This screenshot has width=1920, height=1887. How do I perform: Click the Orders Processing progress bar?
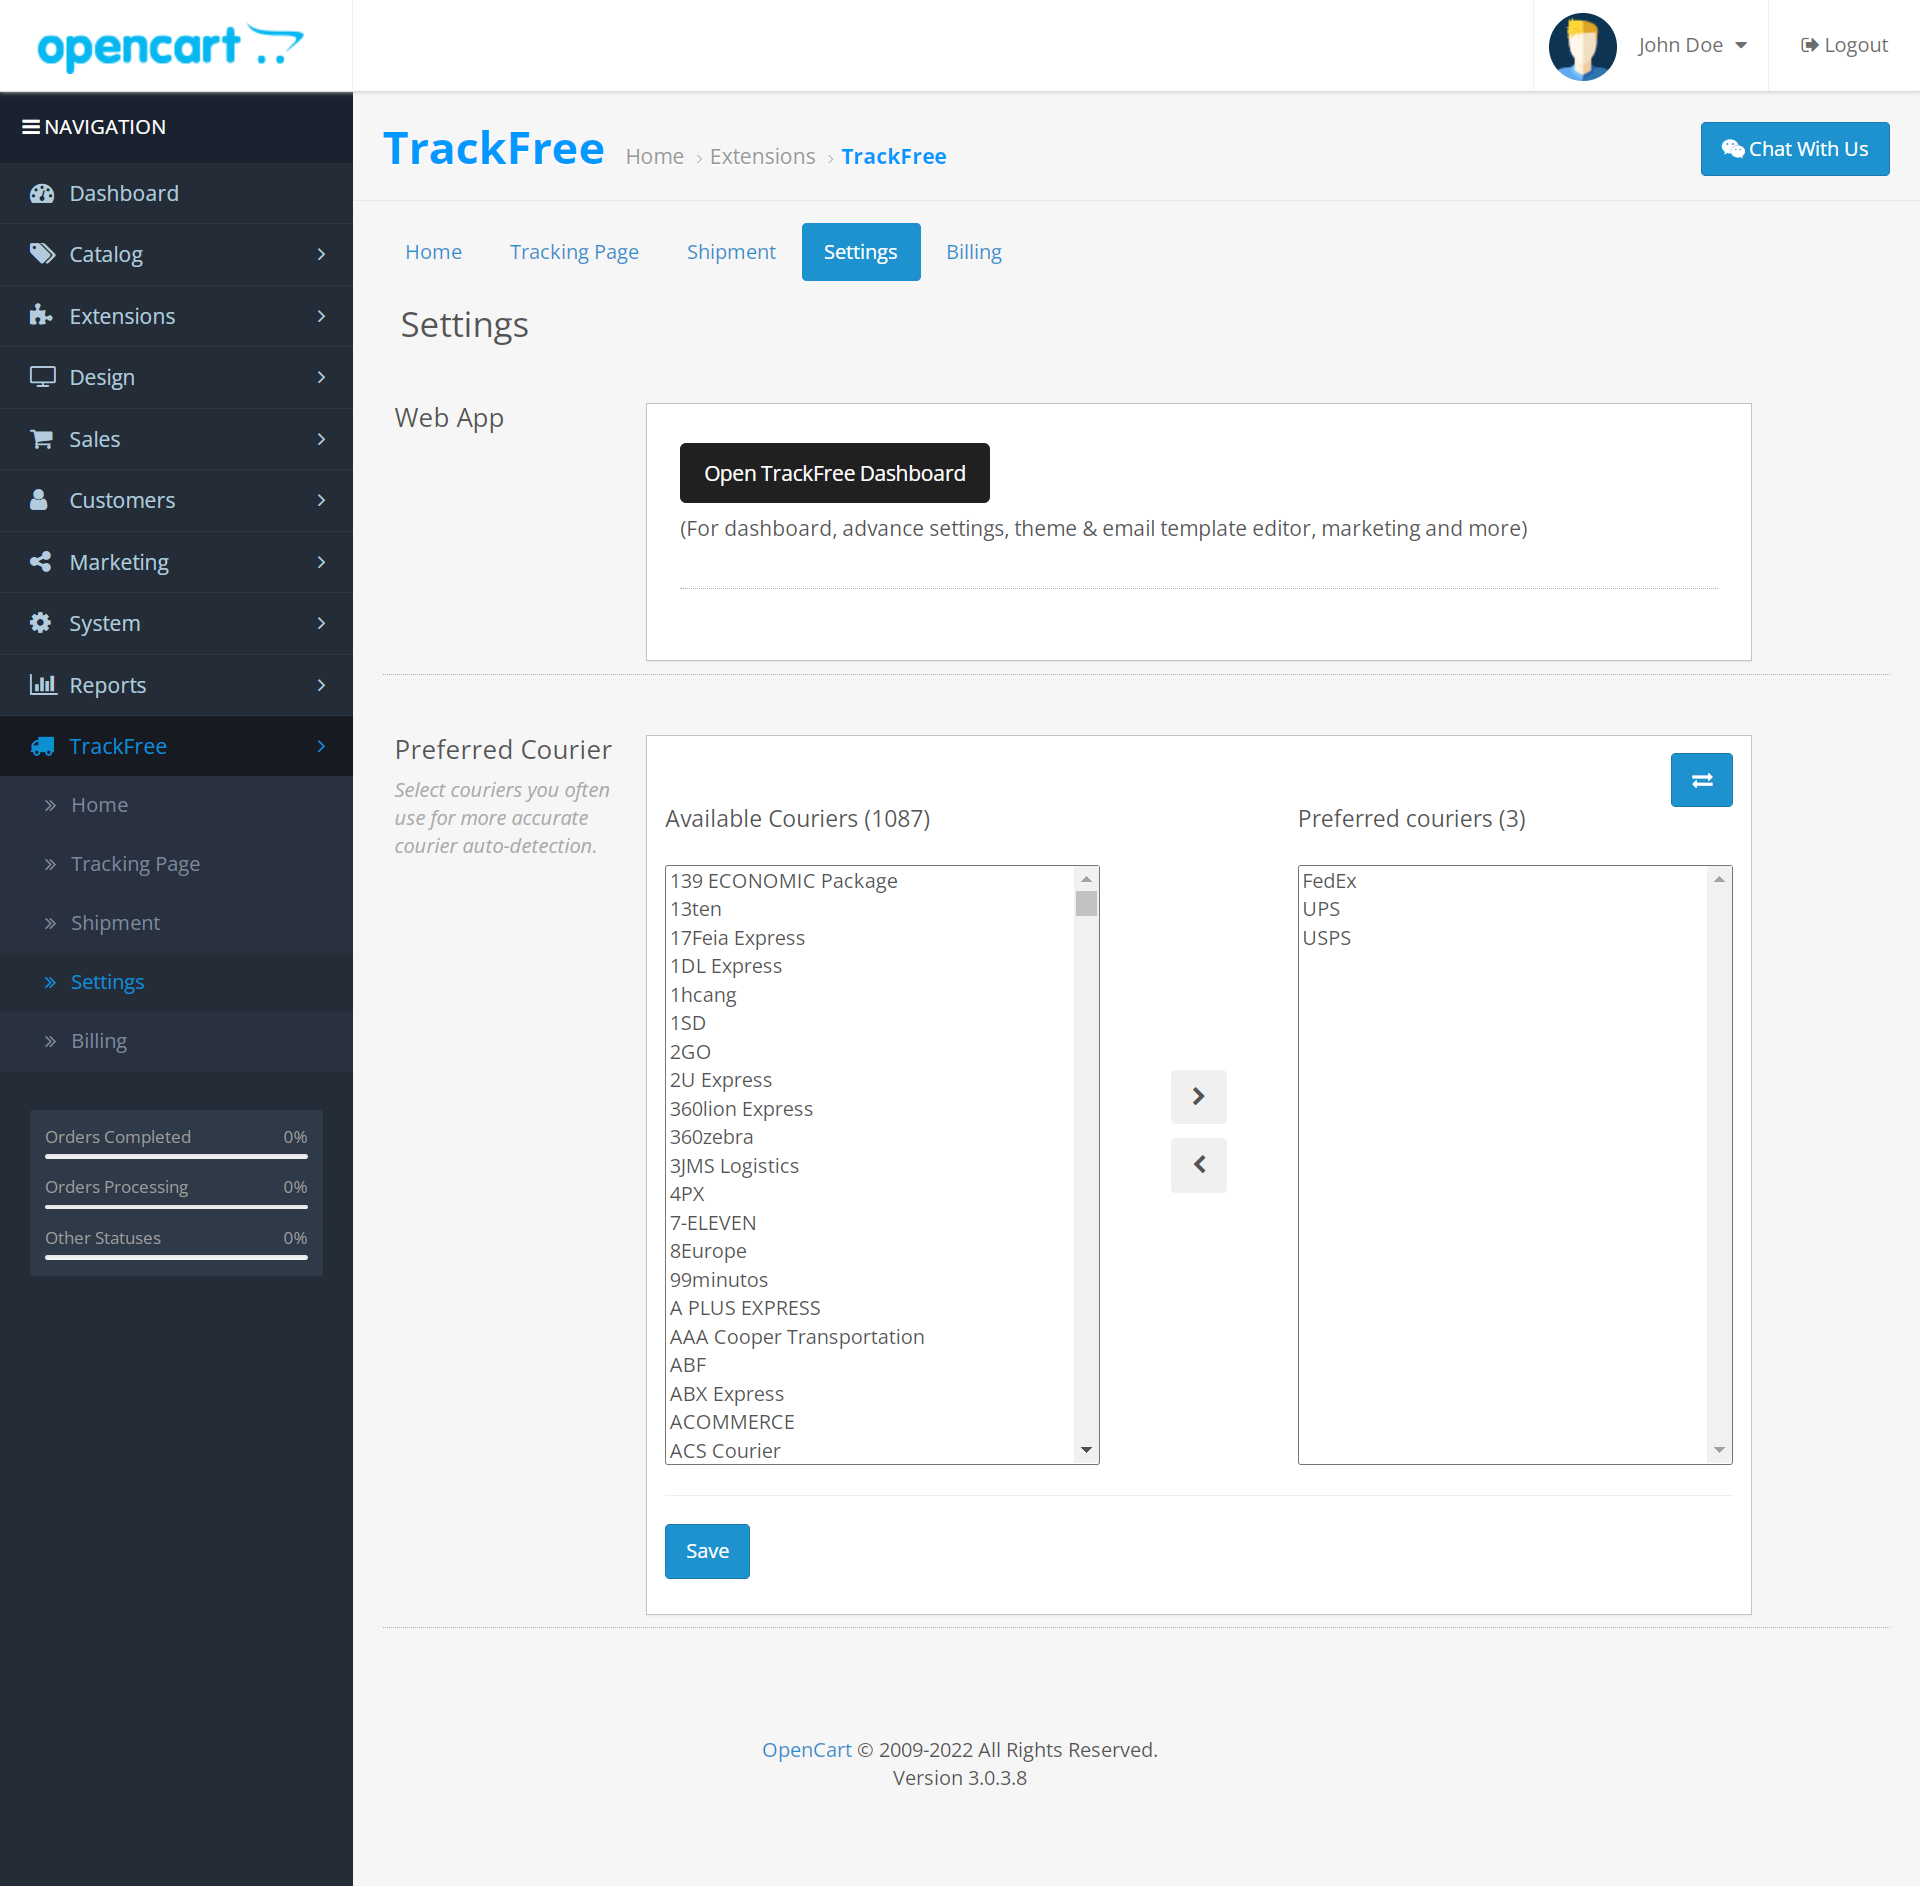176,1207
